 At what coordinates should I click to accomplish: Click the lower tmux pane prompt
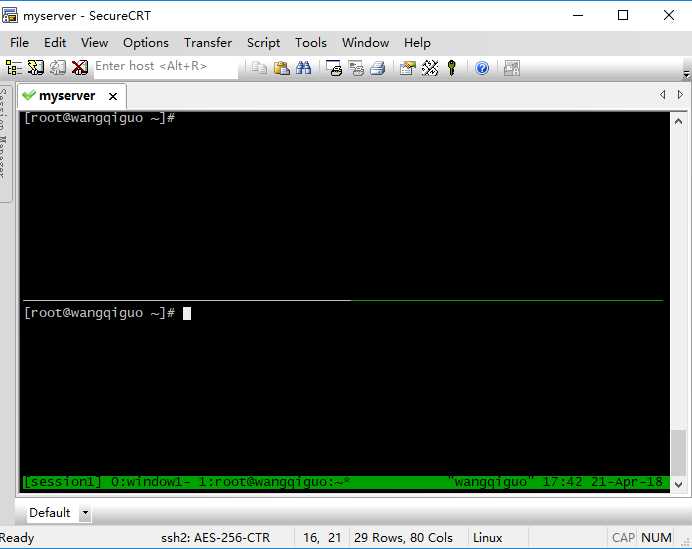pyautogui.click(x=99, y=313)
